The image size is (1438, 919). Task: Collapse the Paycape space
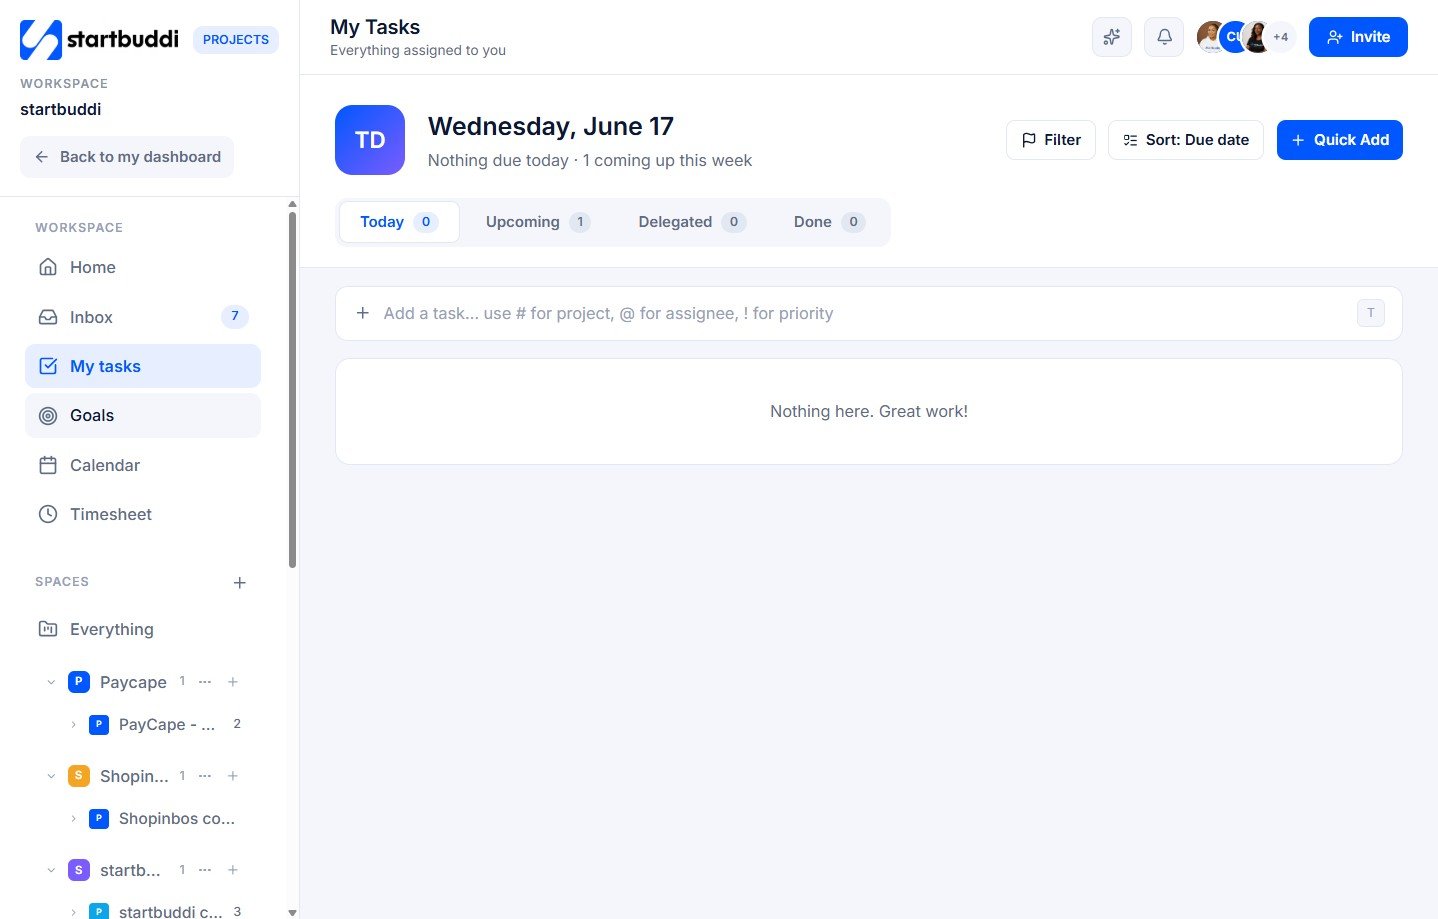tap(51, 682)
